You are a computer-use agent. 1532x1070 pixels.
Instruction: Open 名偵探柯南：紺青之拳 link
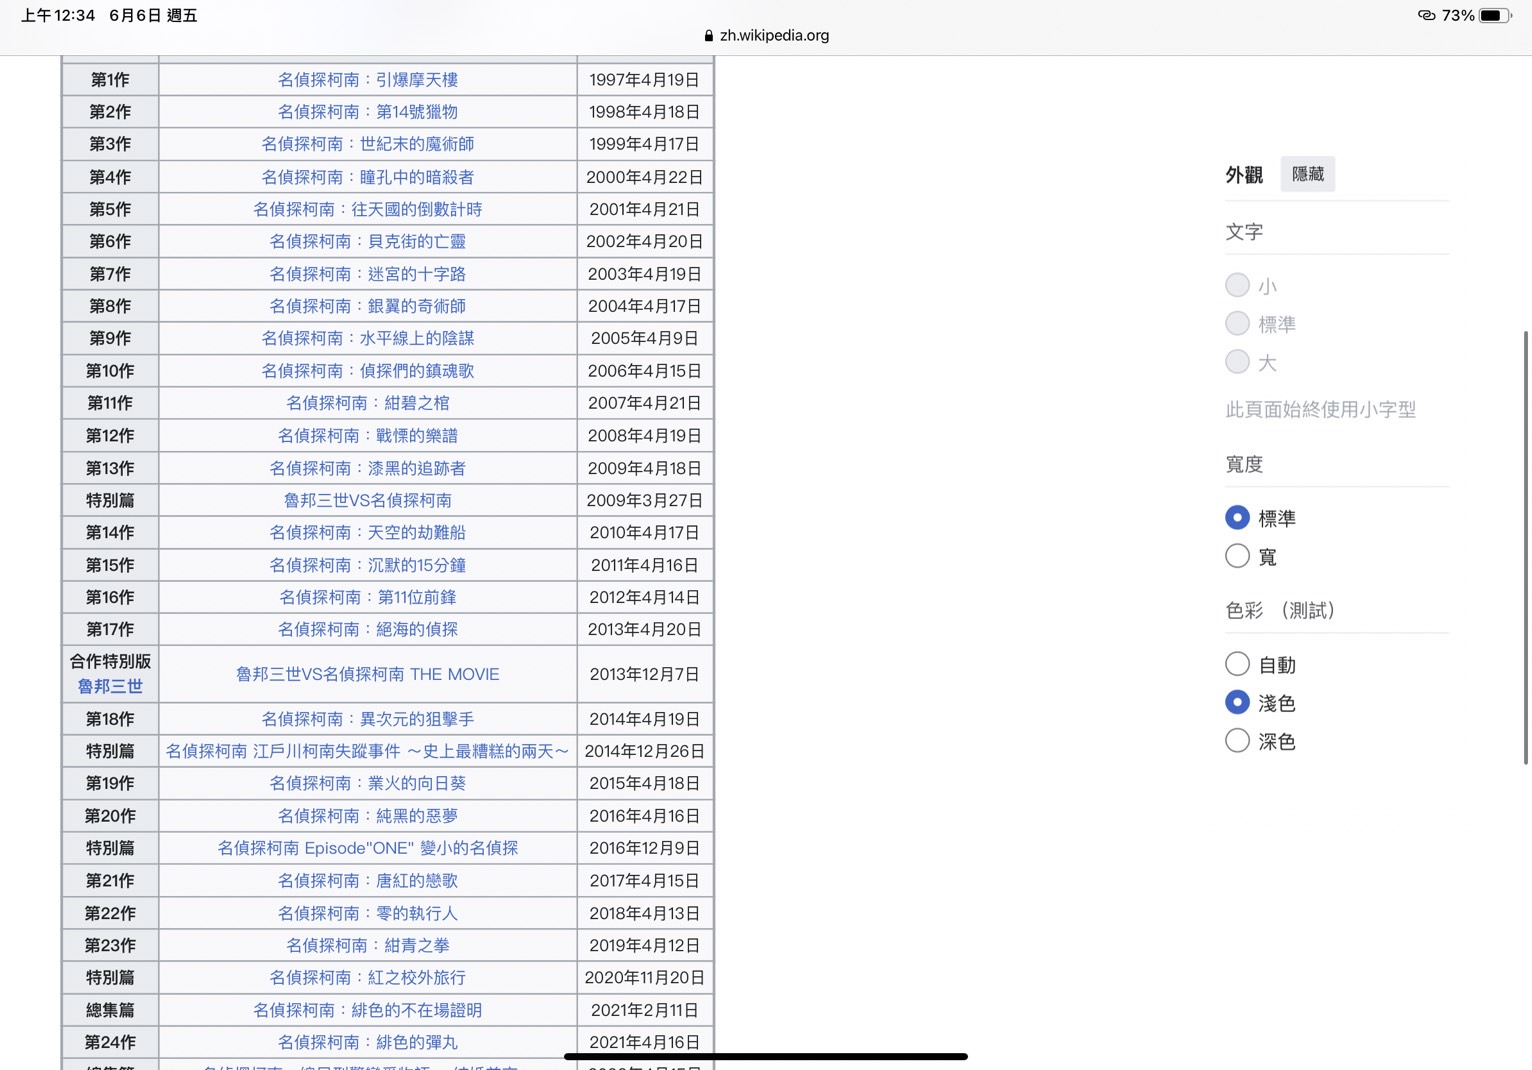click(x=368, y=945)
